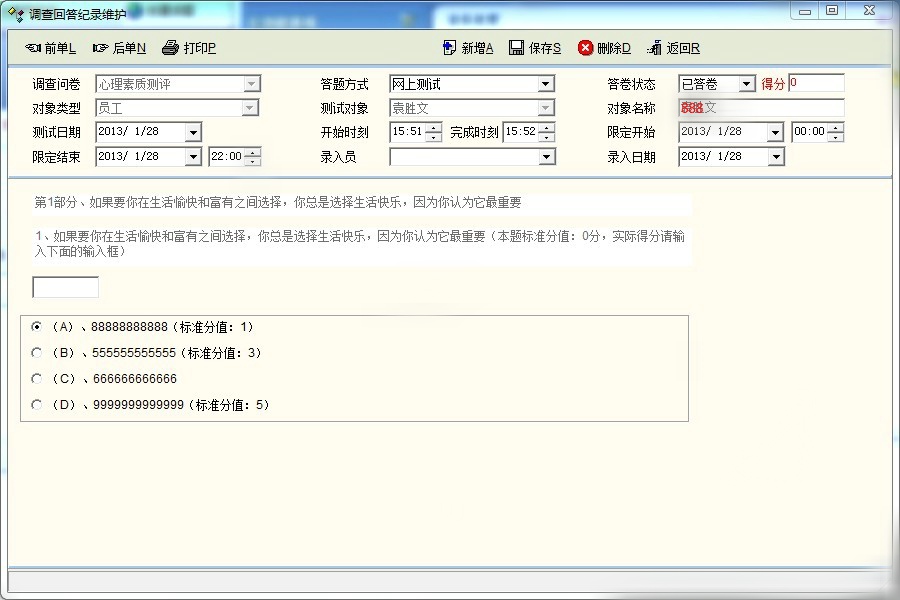900x600 pixels.
Task: Expand the 录入日期 date picker
Action: click(776, 156)
